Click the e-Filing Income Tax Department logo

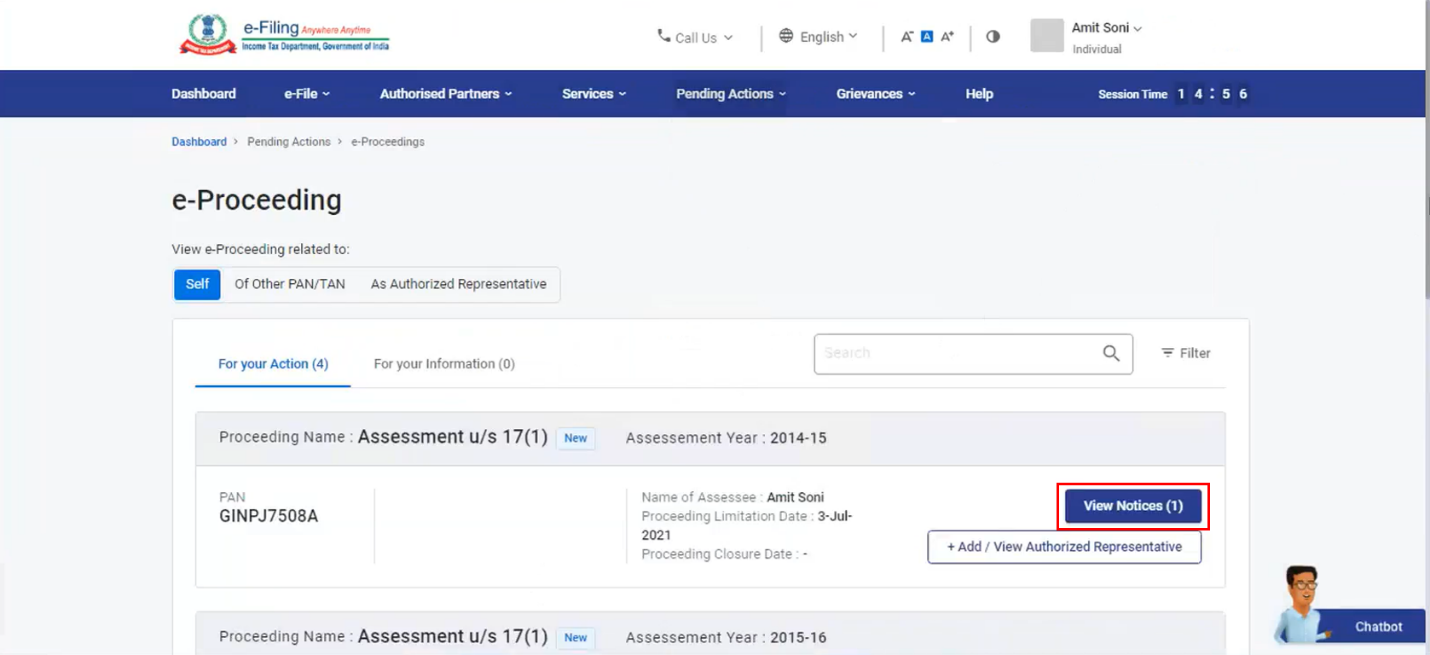(x=283, y=32)
